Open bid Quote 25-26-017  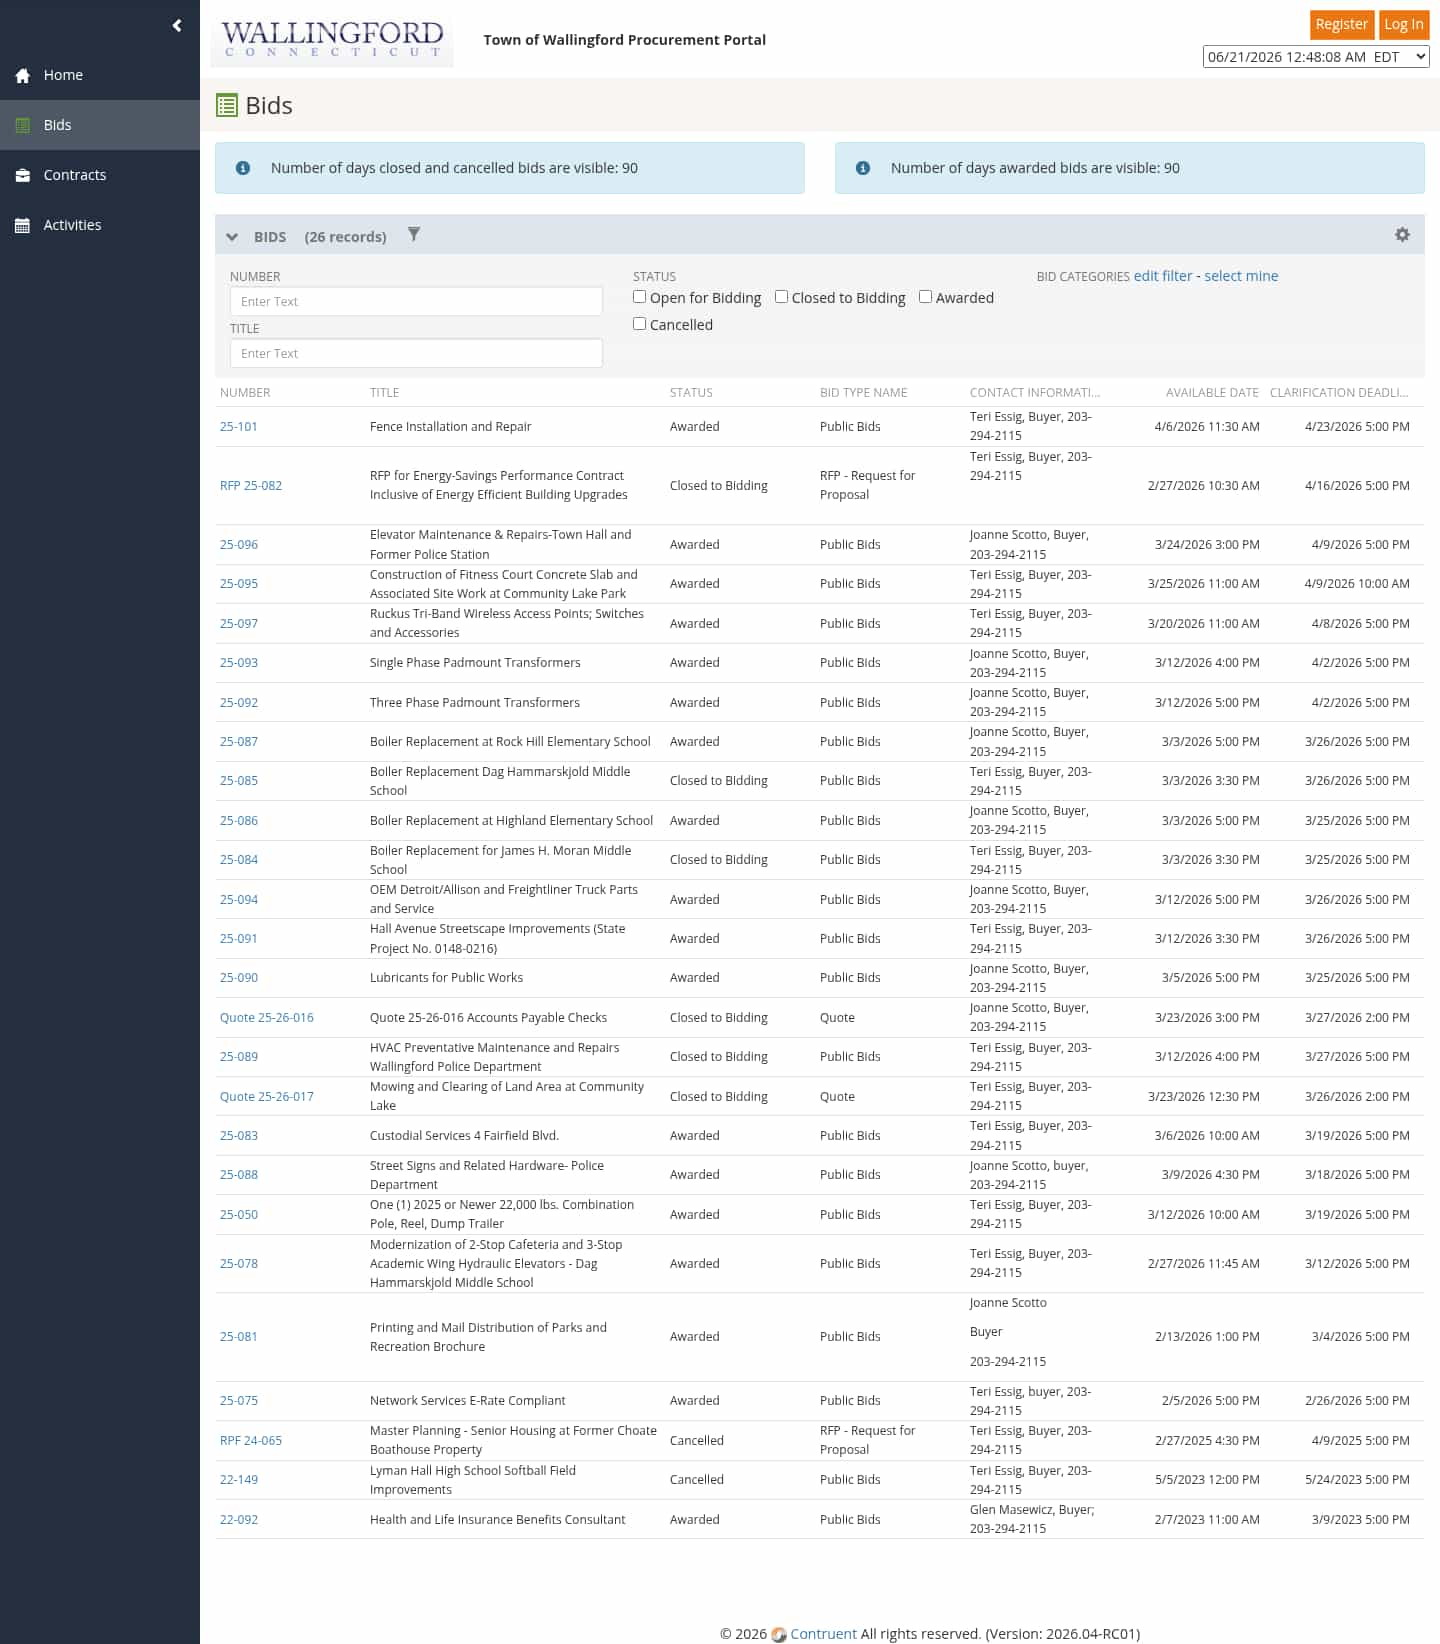click(267, 1097)
